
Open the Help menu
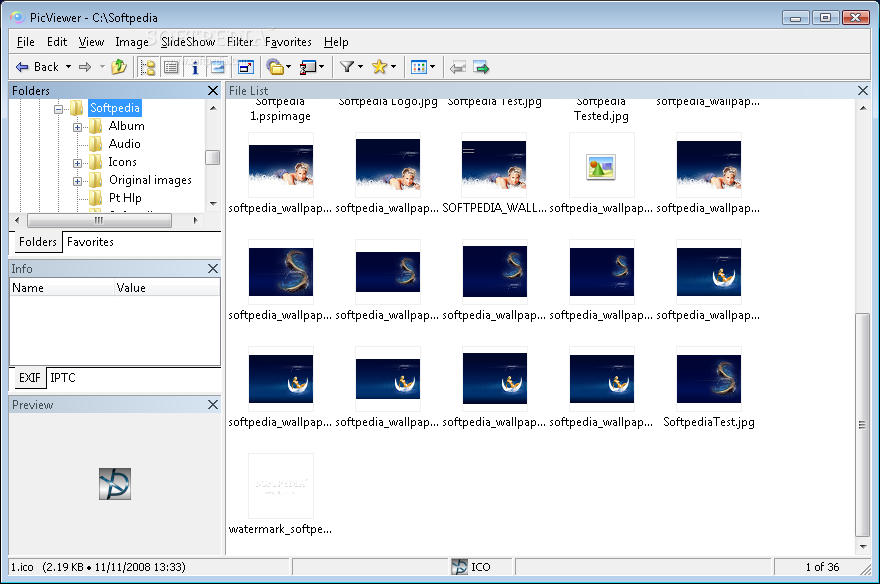point(336,42)
